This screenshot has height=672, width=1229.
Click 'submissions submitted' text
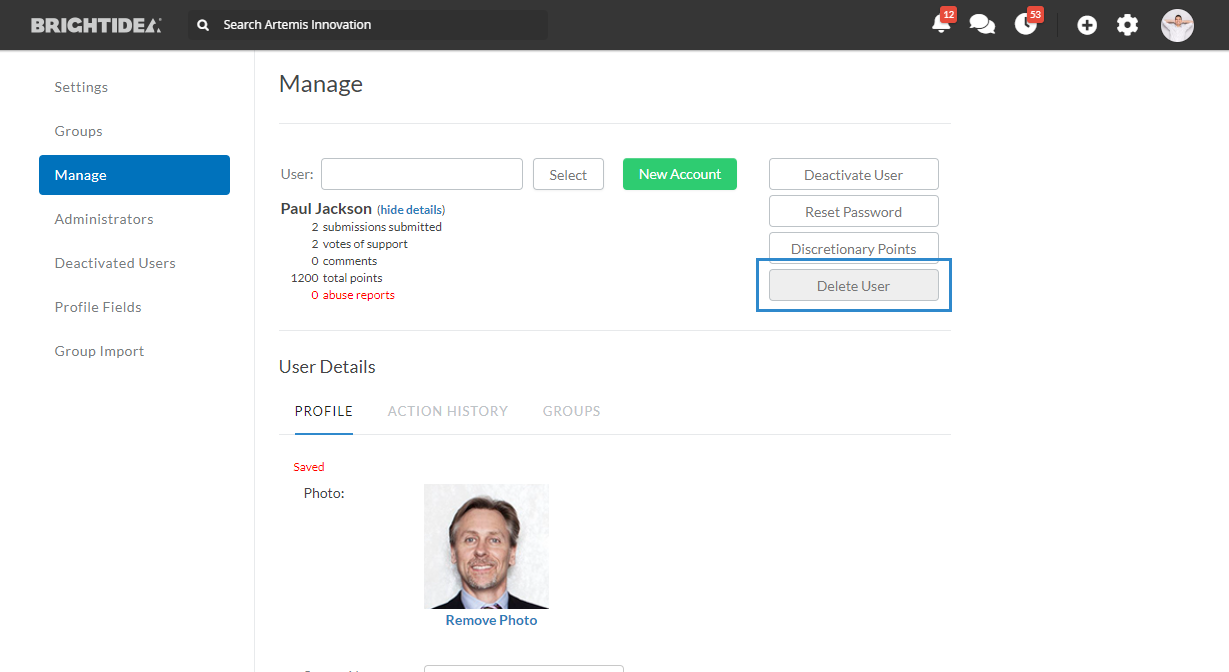coord(382,227)
